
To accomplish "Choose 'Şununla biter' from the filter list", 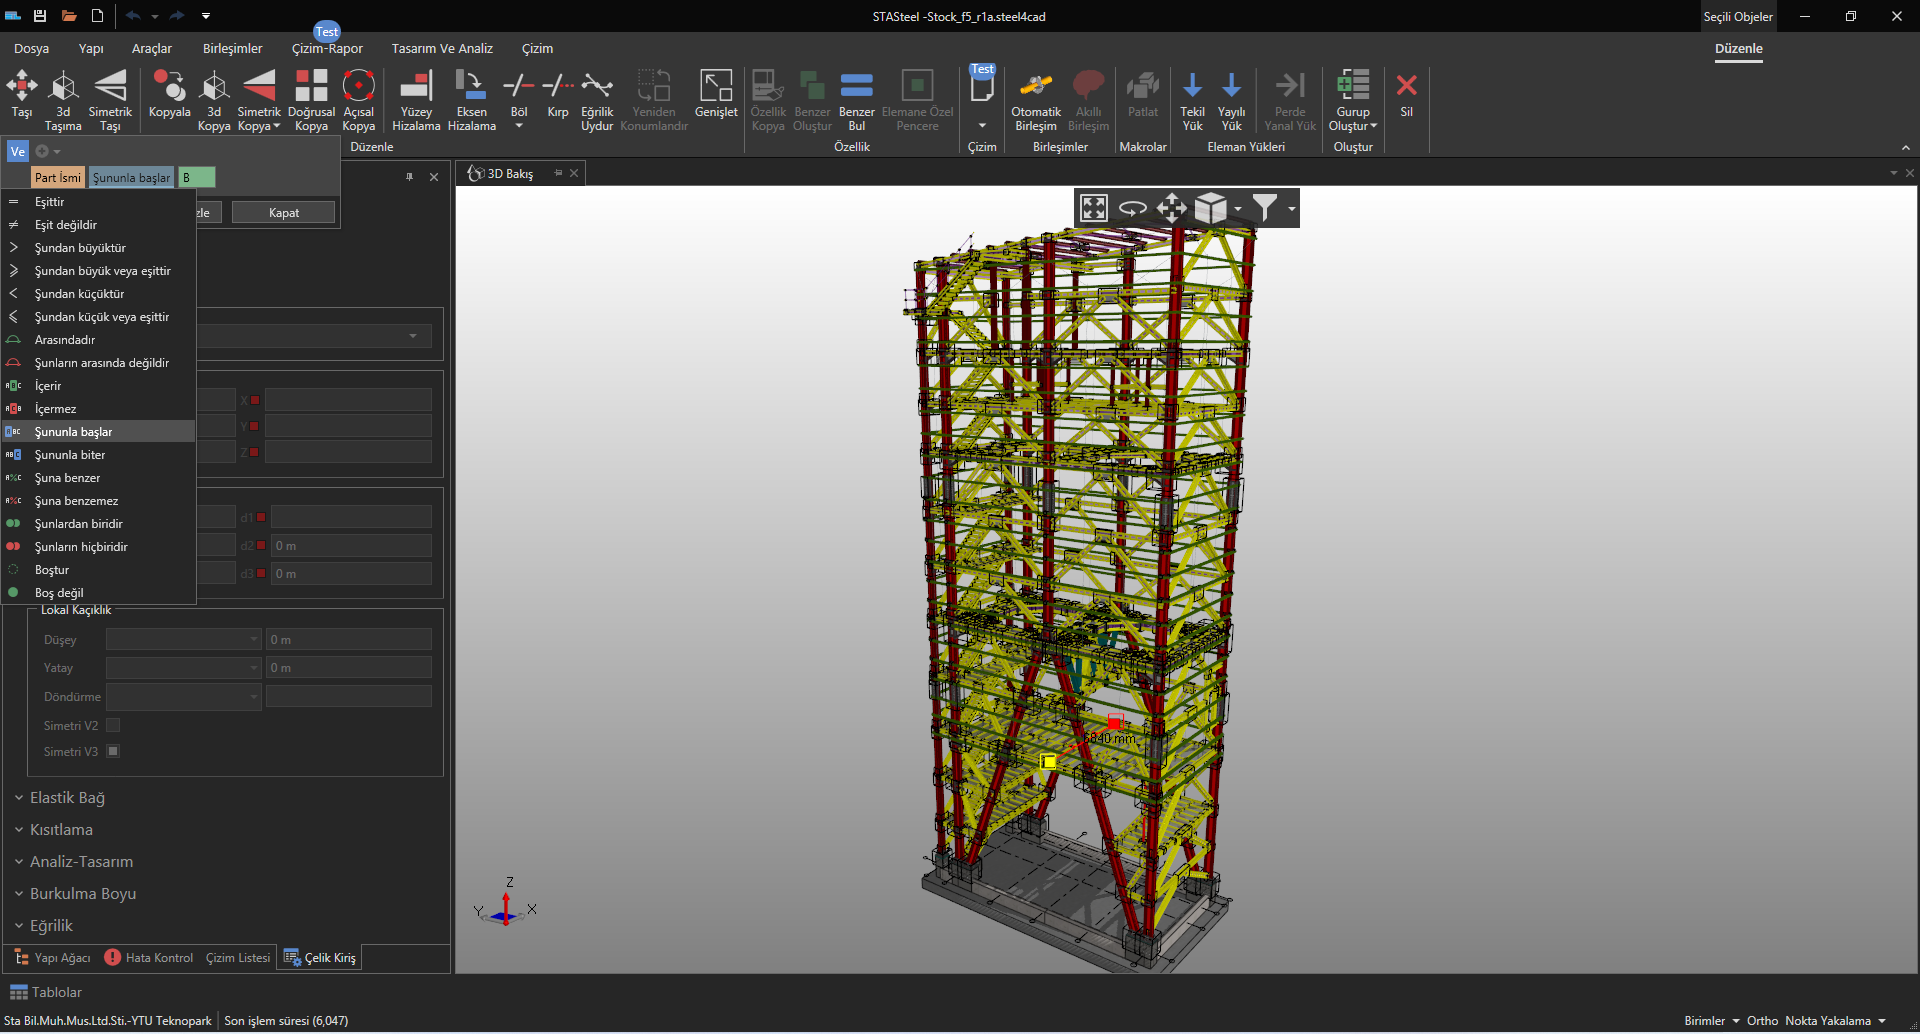I will [x=70, y=455].
